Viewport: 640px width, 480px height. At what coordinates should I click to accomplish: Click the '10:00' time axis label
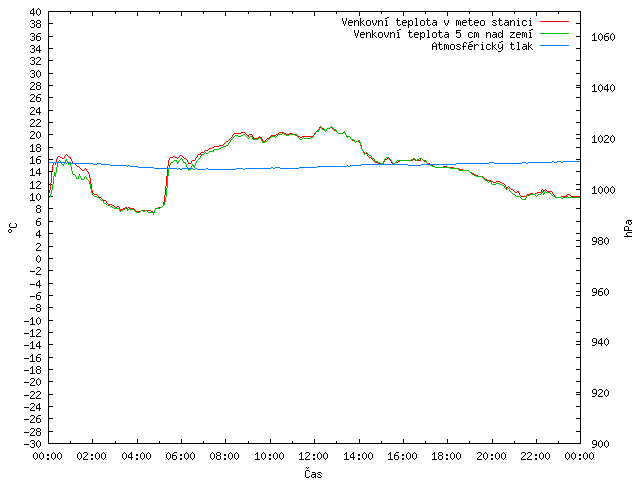click(x=269, y=456)
